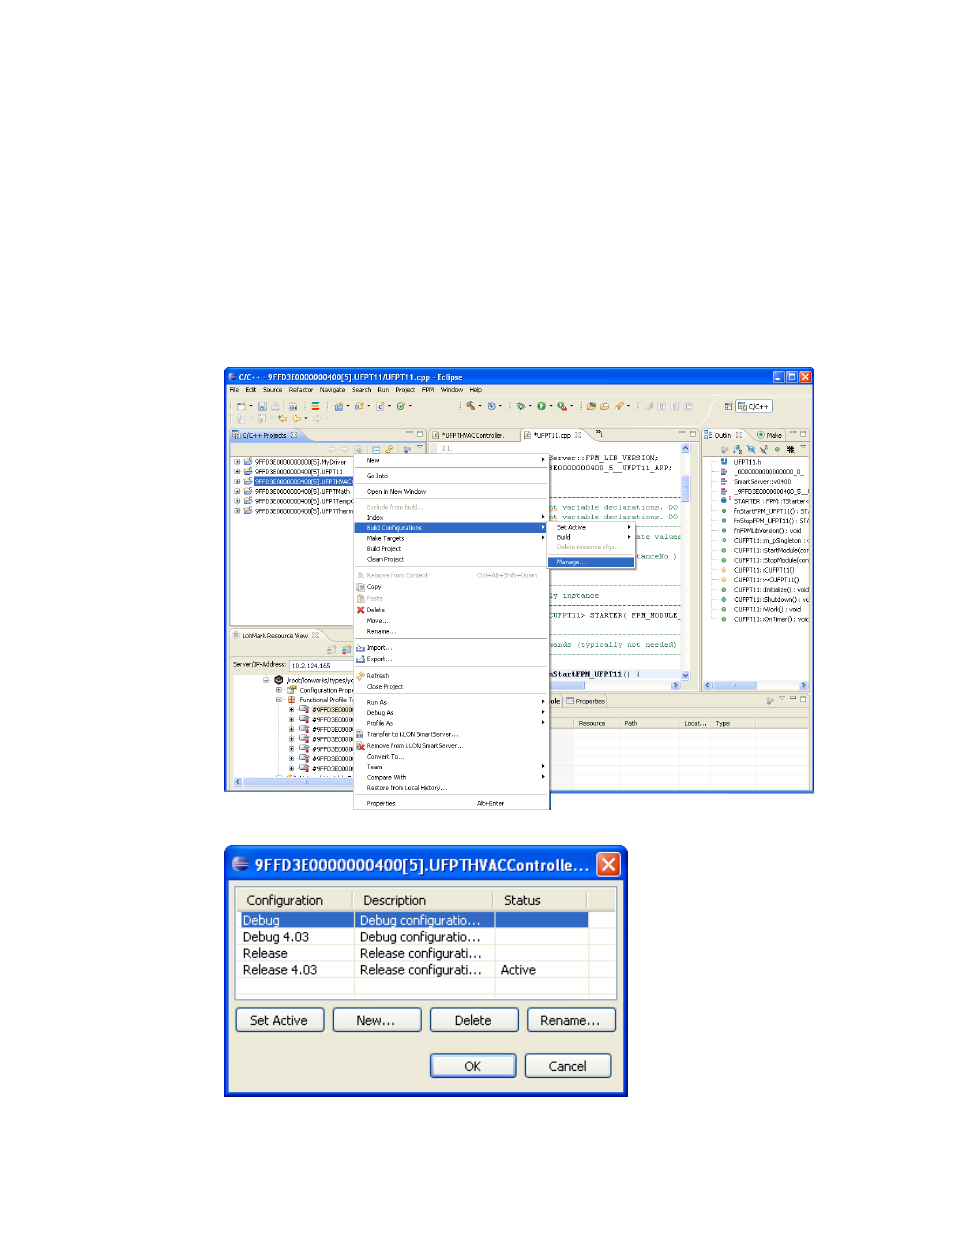954x1235 pixels.
Task: Close the Configuration Manage dialog via X
Action: [x=608, y=864]
